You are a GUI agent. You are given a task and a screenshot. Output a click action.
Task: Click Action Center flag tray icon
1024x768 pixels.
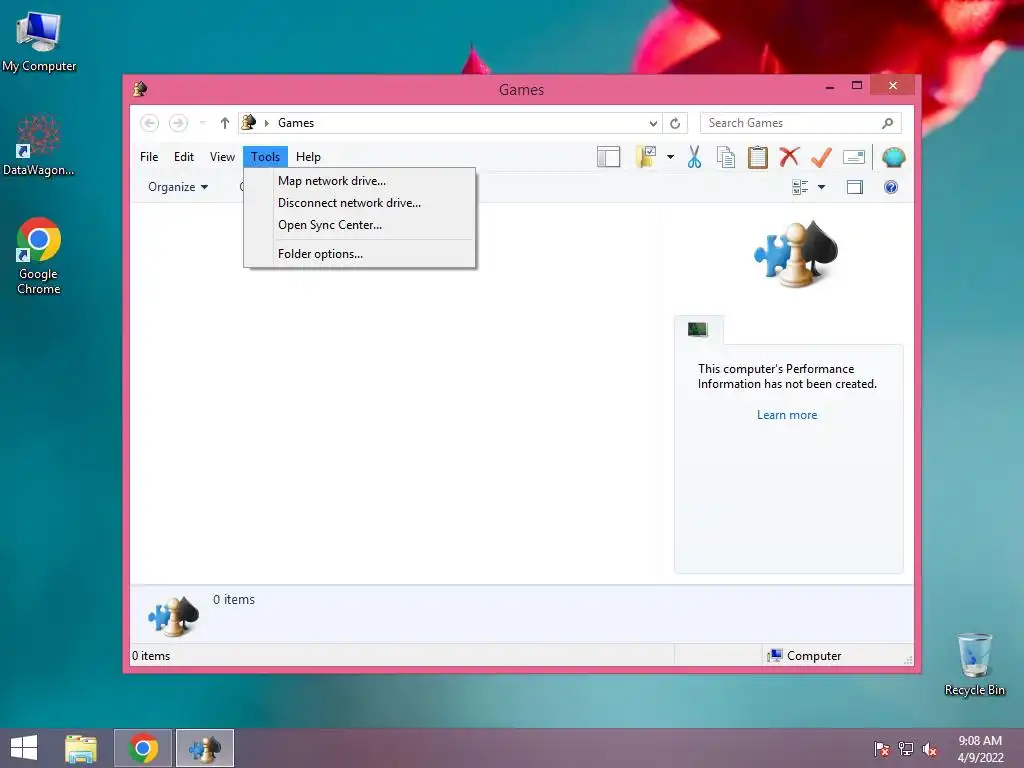pos(882,749)
